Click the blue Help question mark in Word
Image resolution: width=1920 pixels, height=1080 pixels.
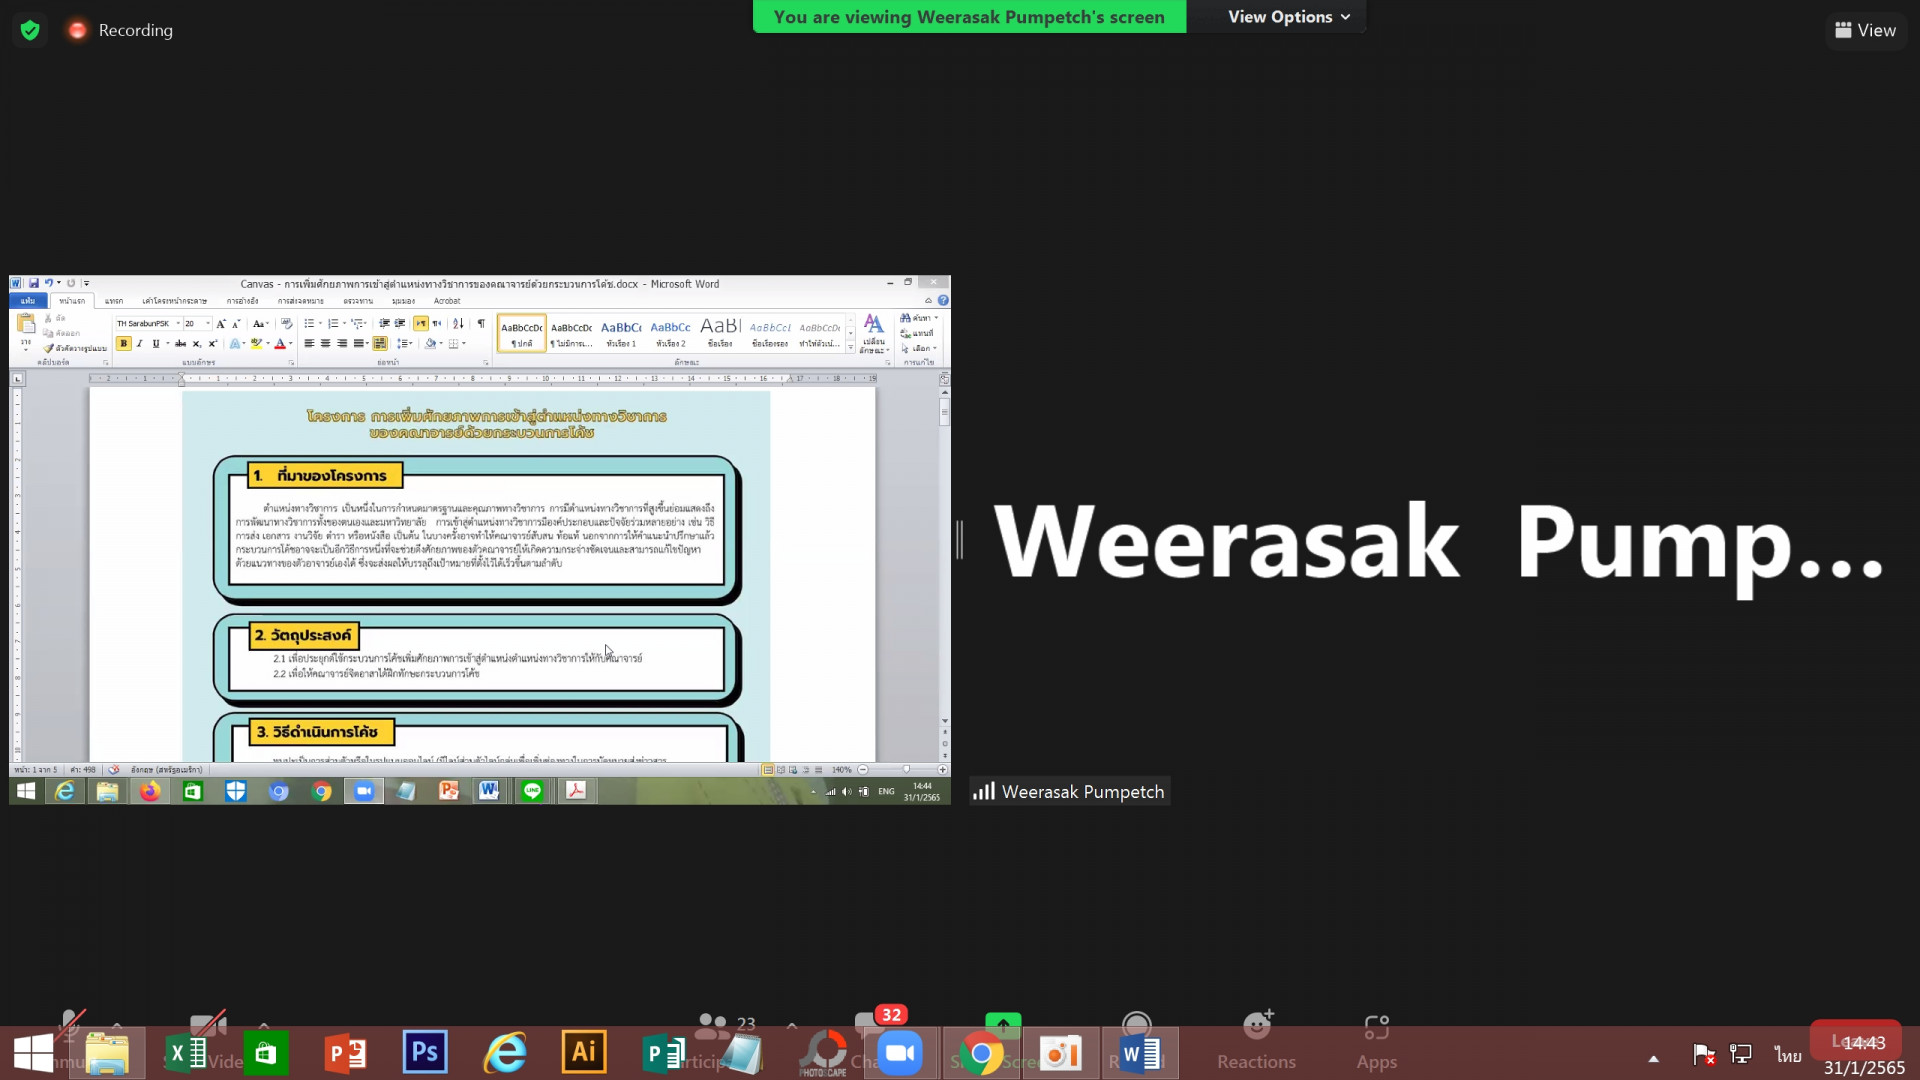[x=943, y=300]
